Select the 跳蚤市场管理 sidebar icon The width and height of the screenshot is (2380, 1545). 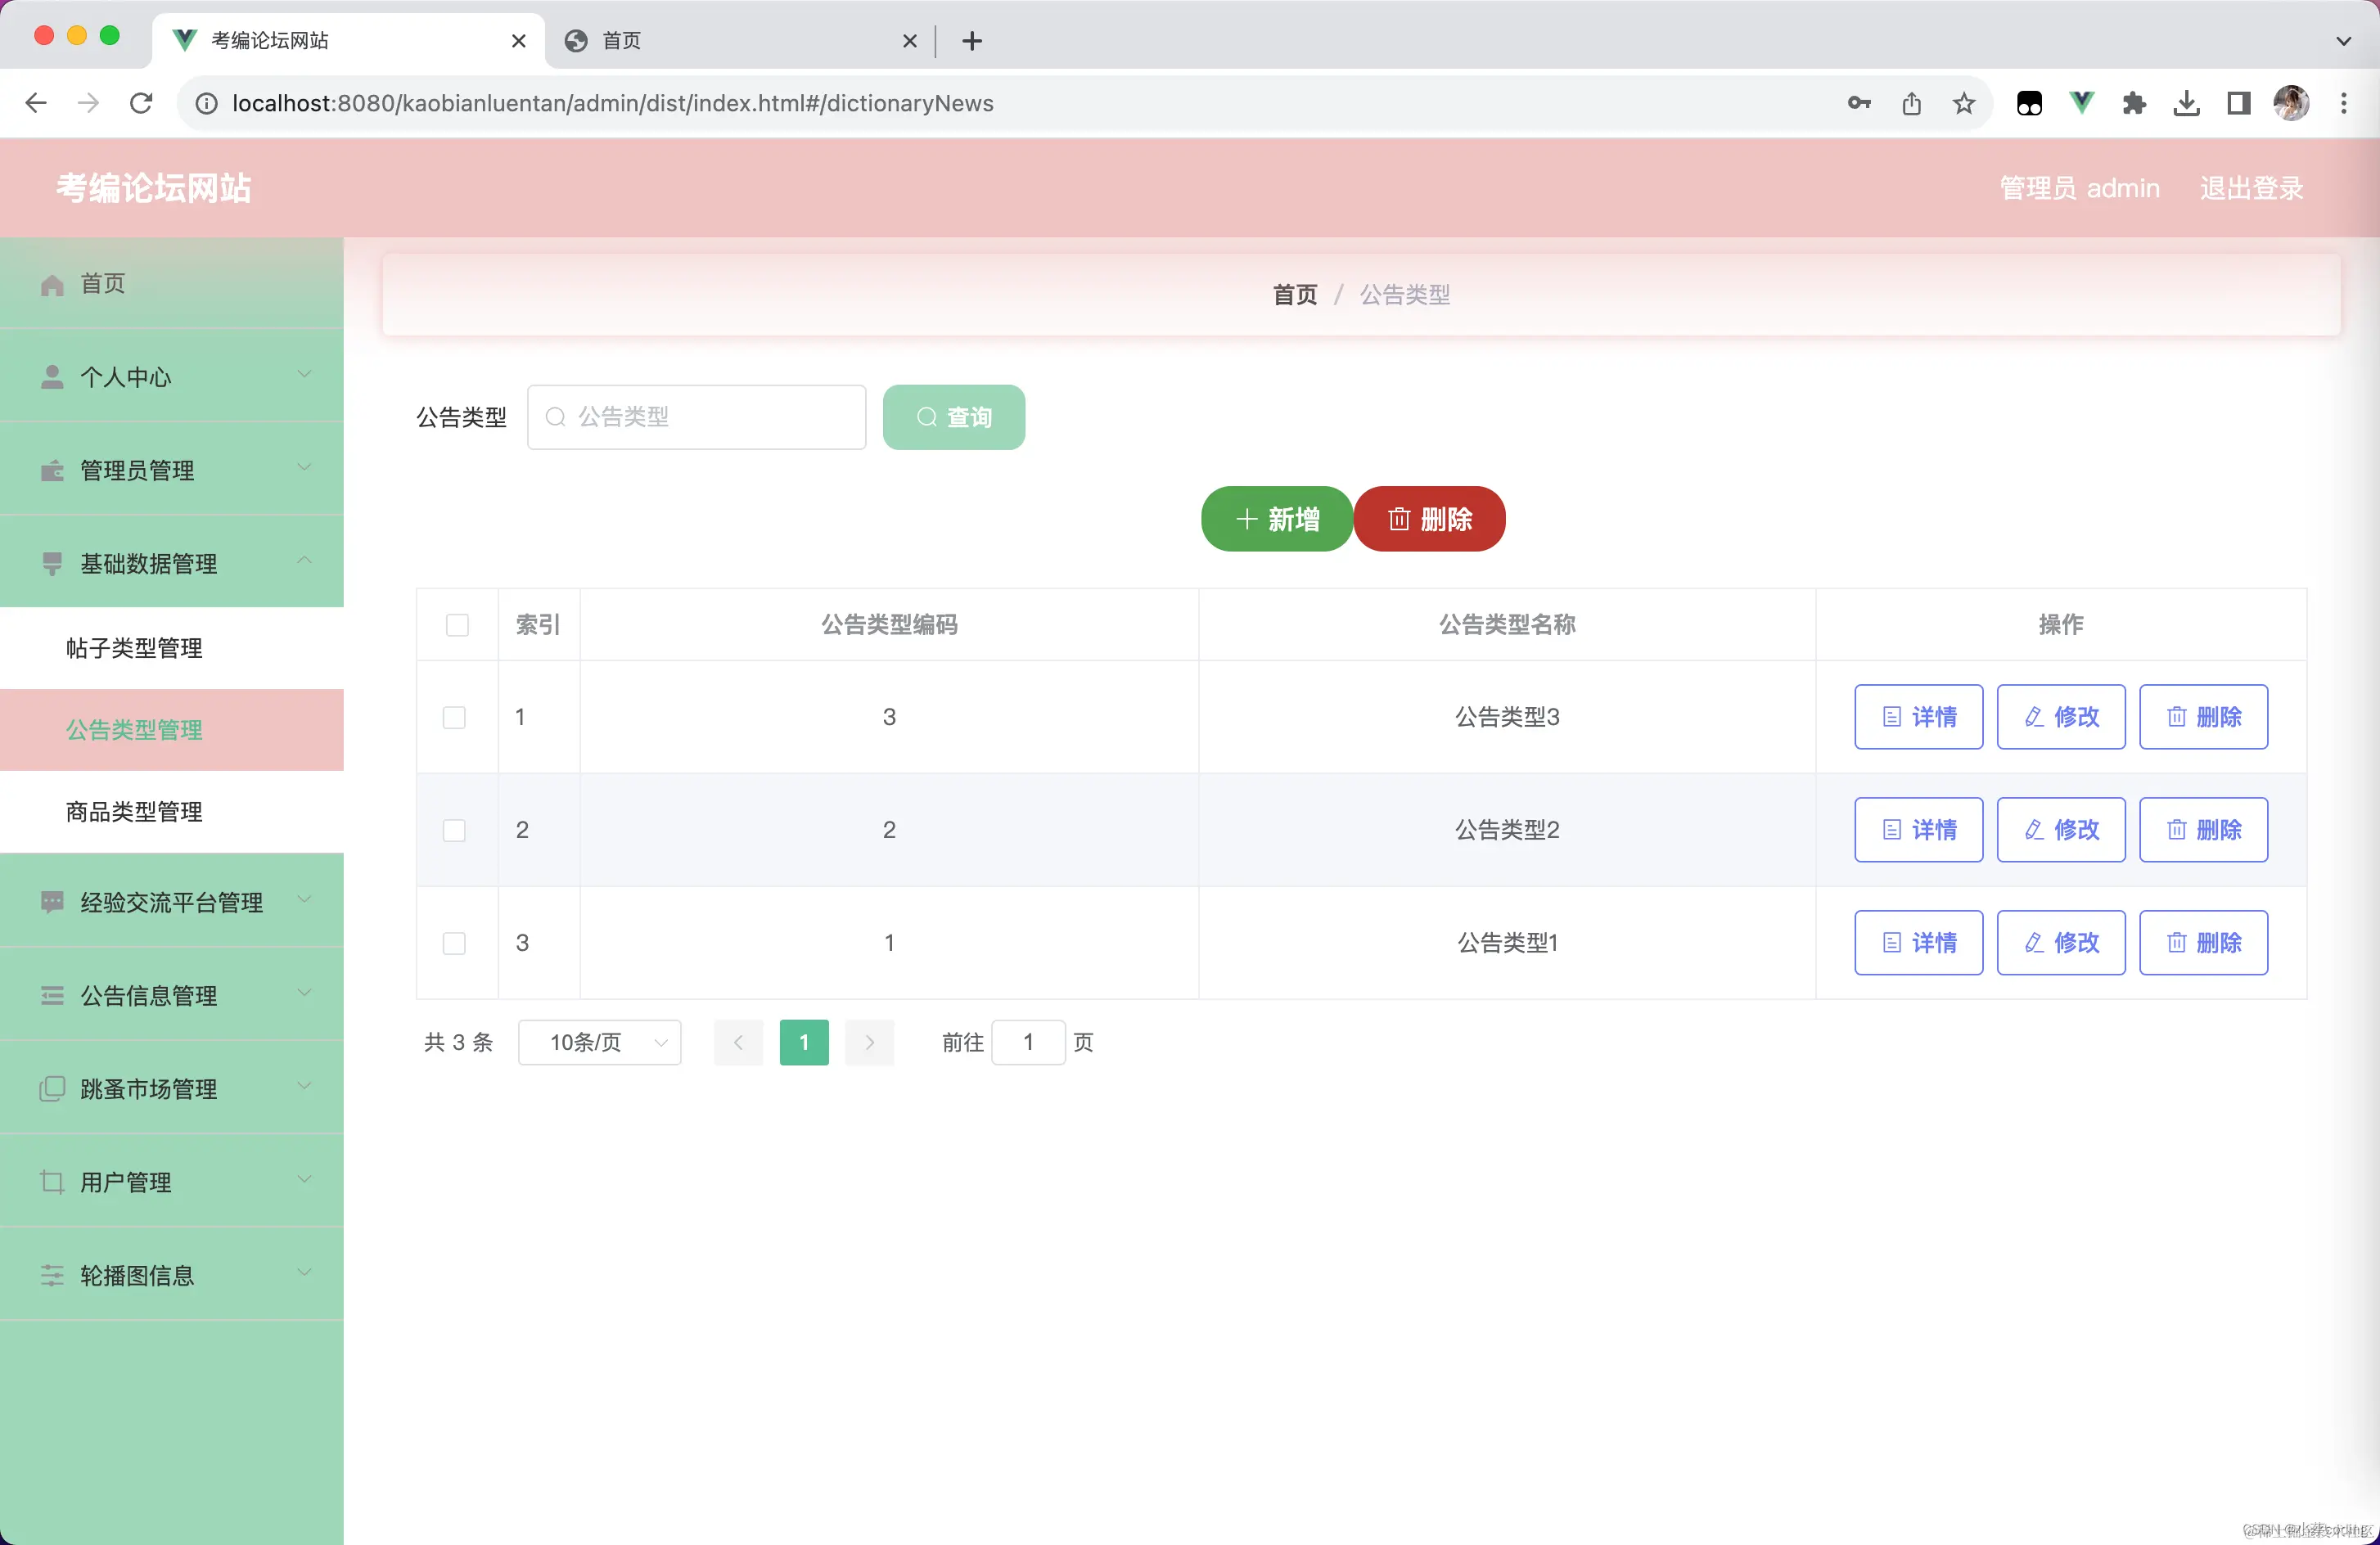point(51,1088)
